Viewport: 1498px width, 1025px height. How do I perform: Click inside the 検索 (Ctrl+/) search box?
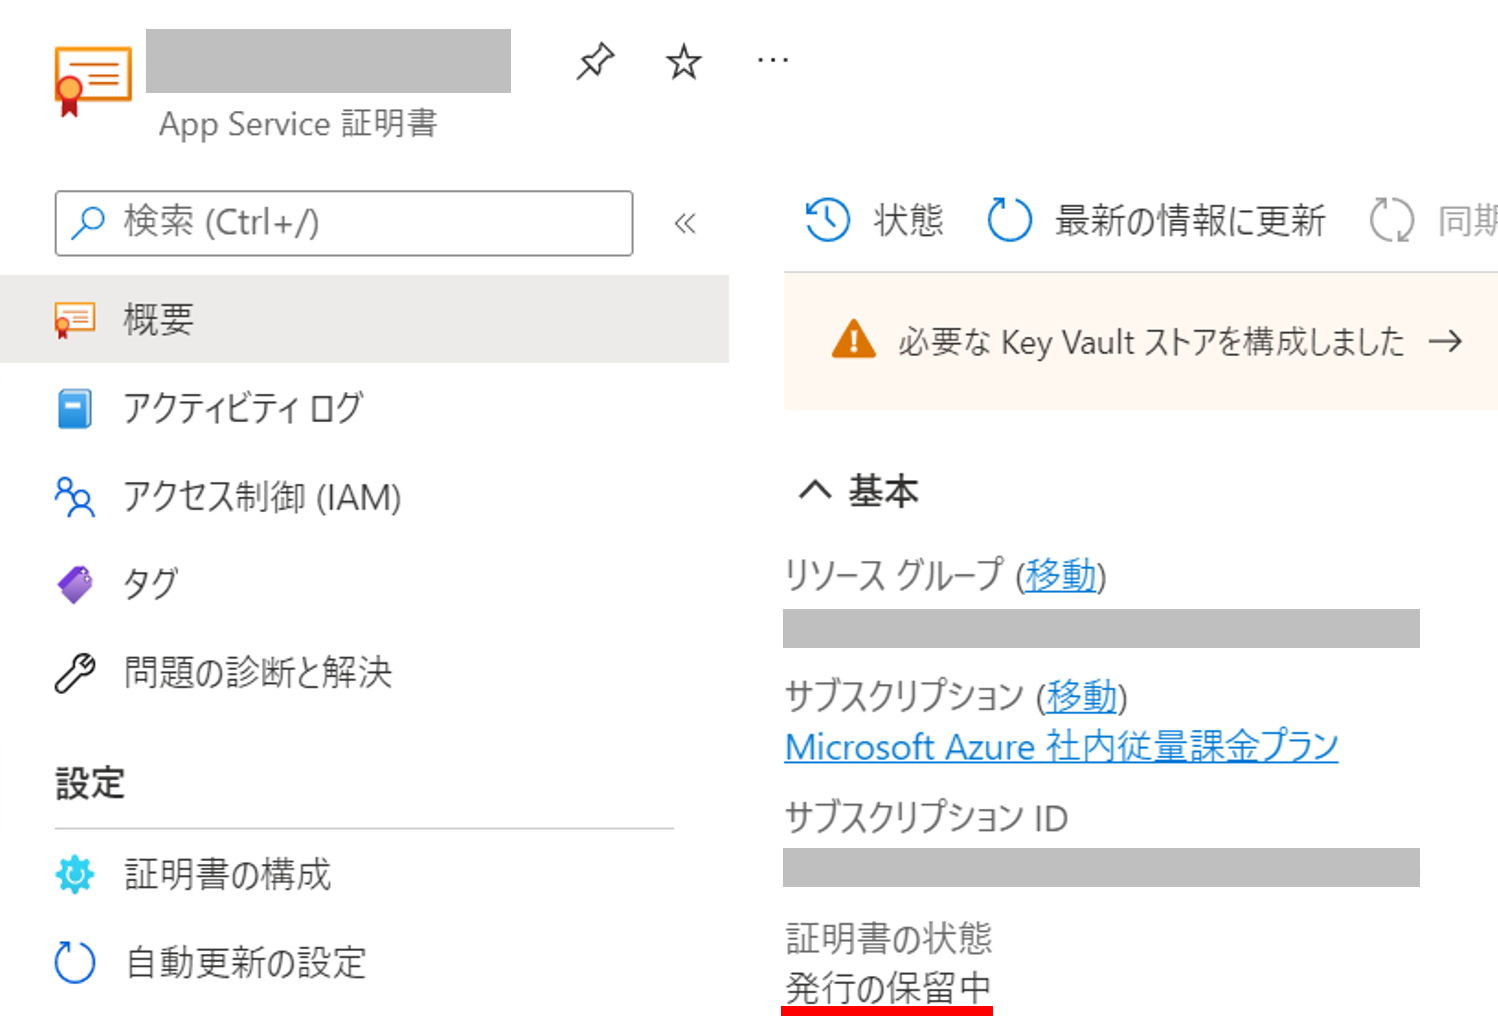[340, 223]
